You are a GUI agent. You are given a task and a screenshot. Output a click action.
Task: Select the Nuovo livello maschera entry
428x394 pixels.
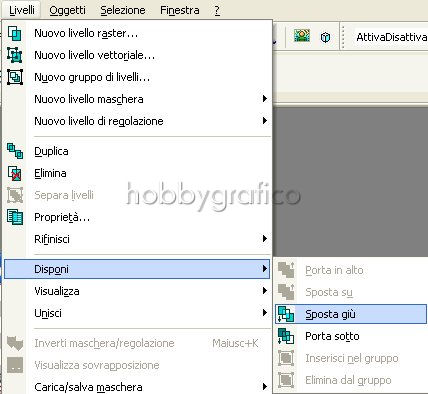tap(137, 99)
